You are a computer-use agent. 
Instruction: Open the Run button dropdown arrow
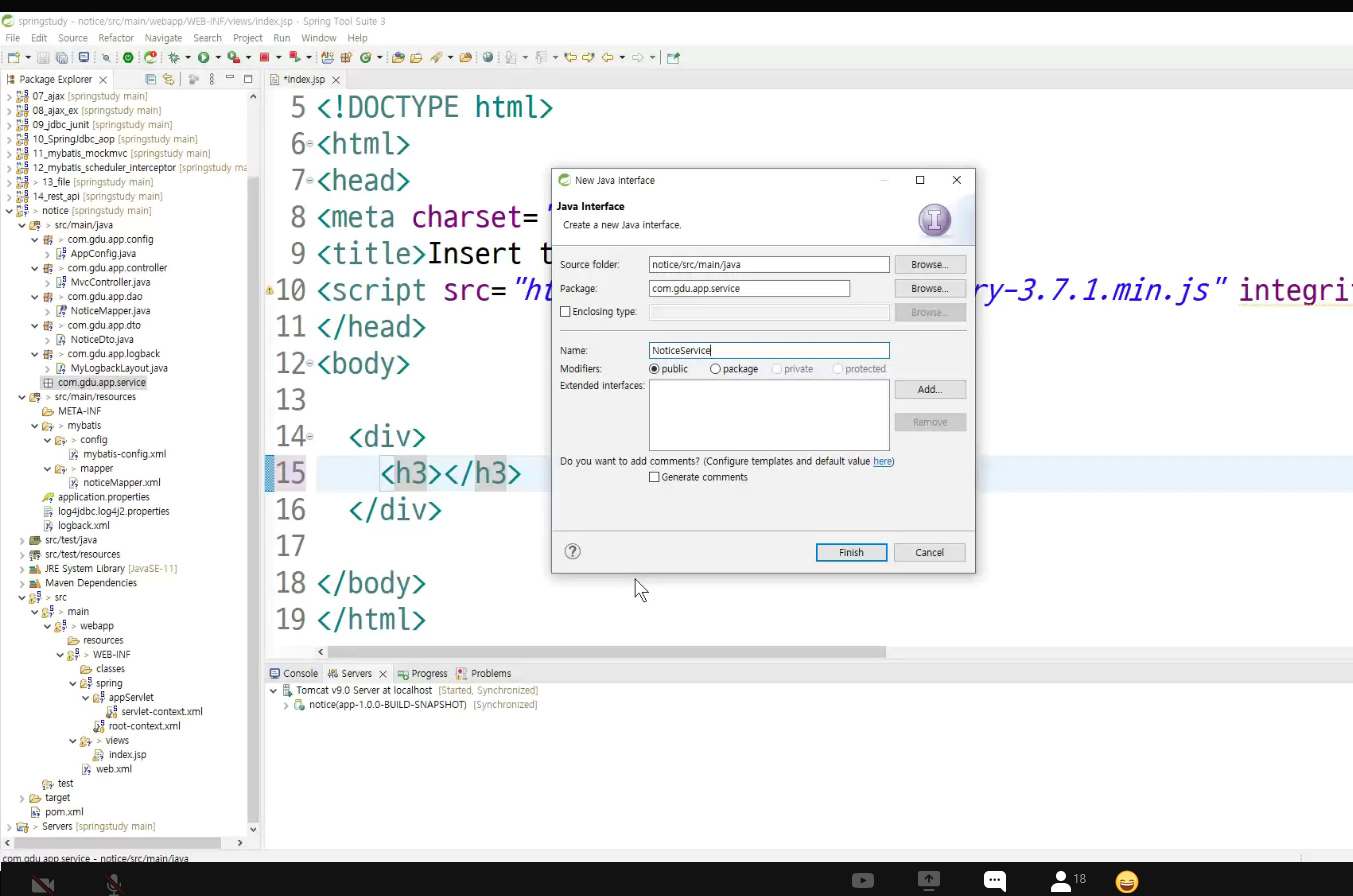(x=218, y=58)
